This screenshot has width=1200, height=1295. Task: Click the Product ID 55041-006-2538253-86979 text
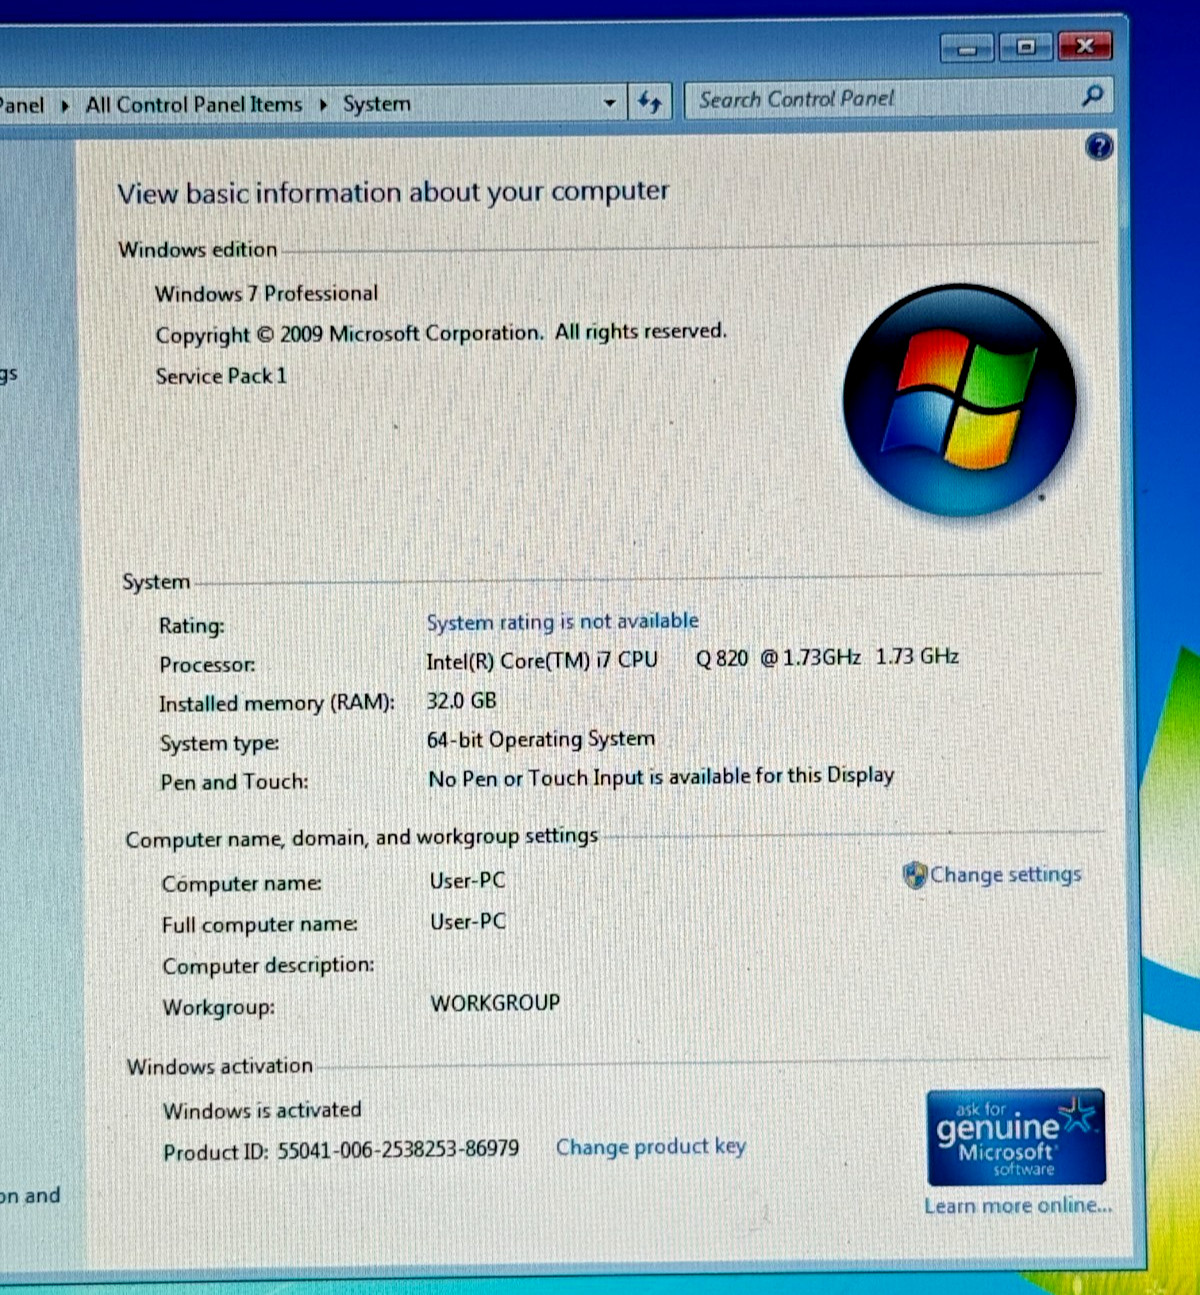pos(341,1150)
